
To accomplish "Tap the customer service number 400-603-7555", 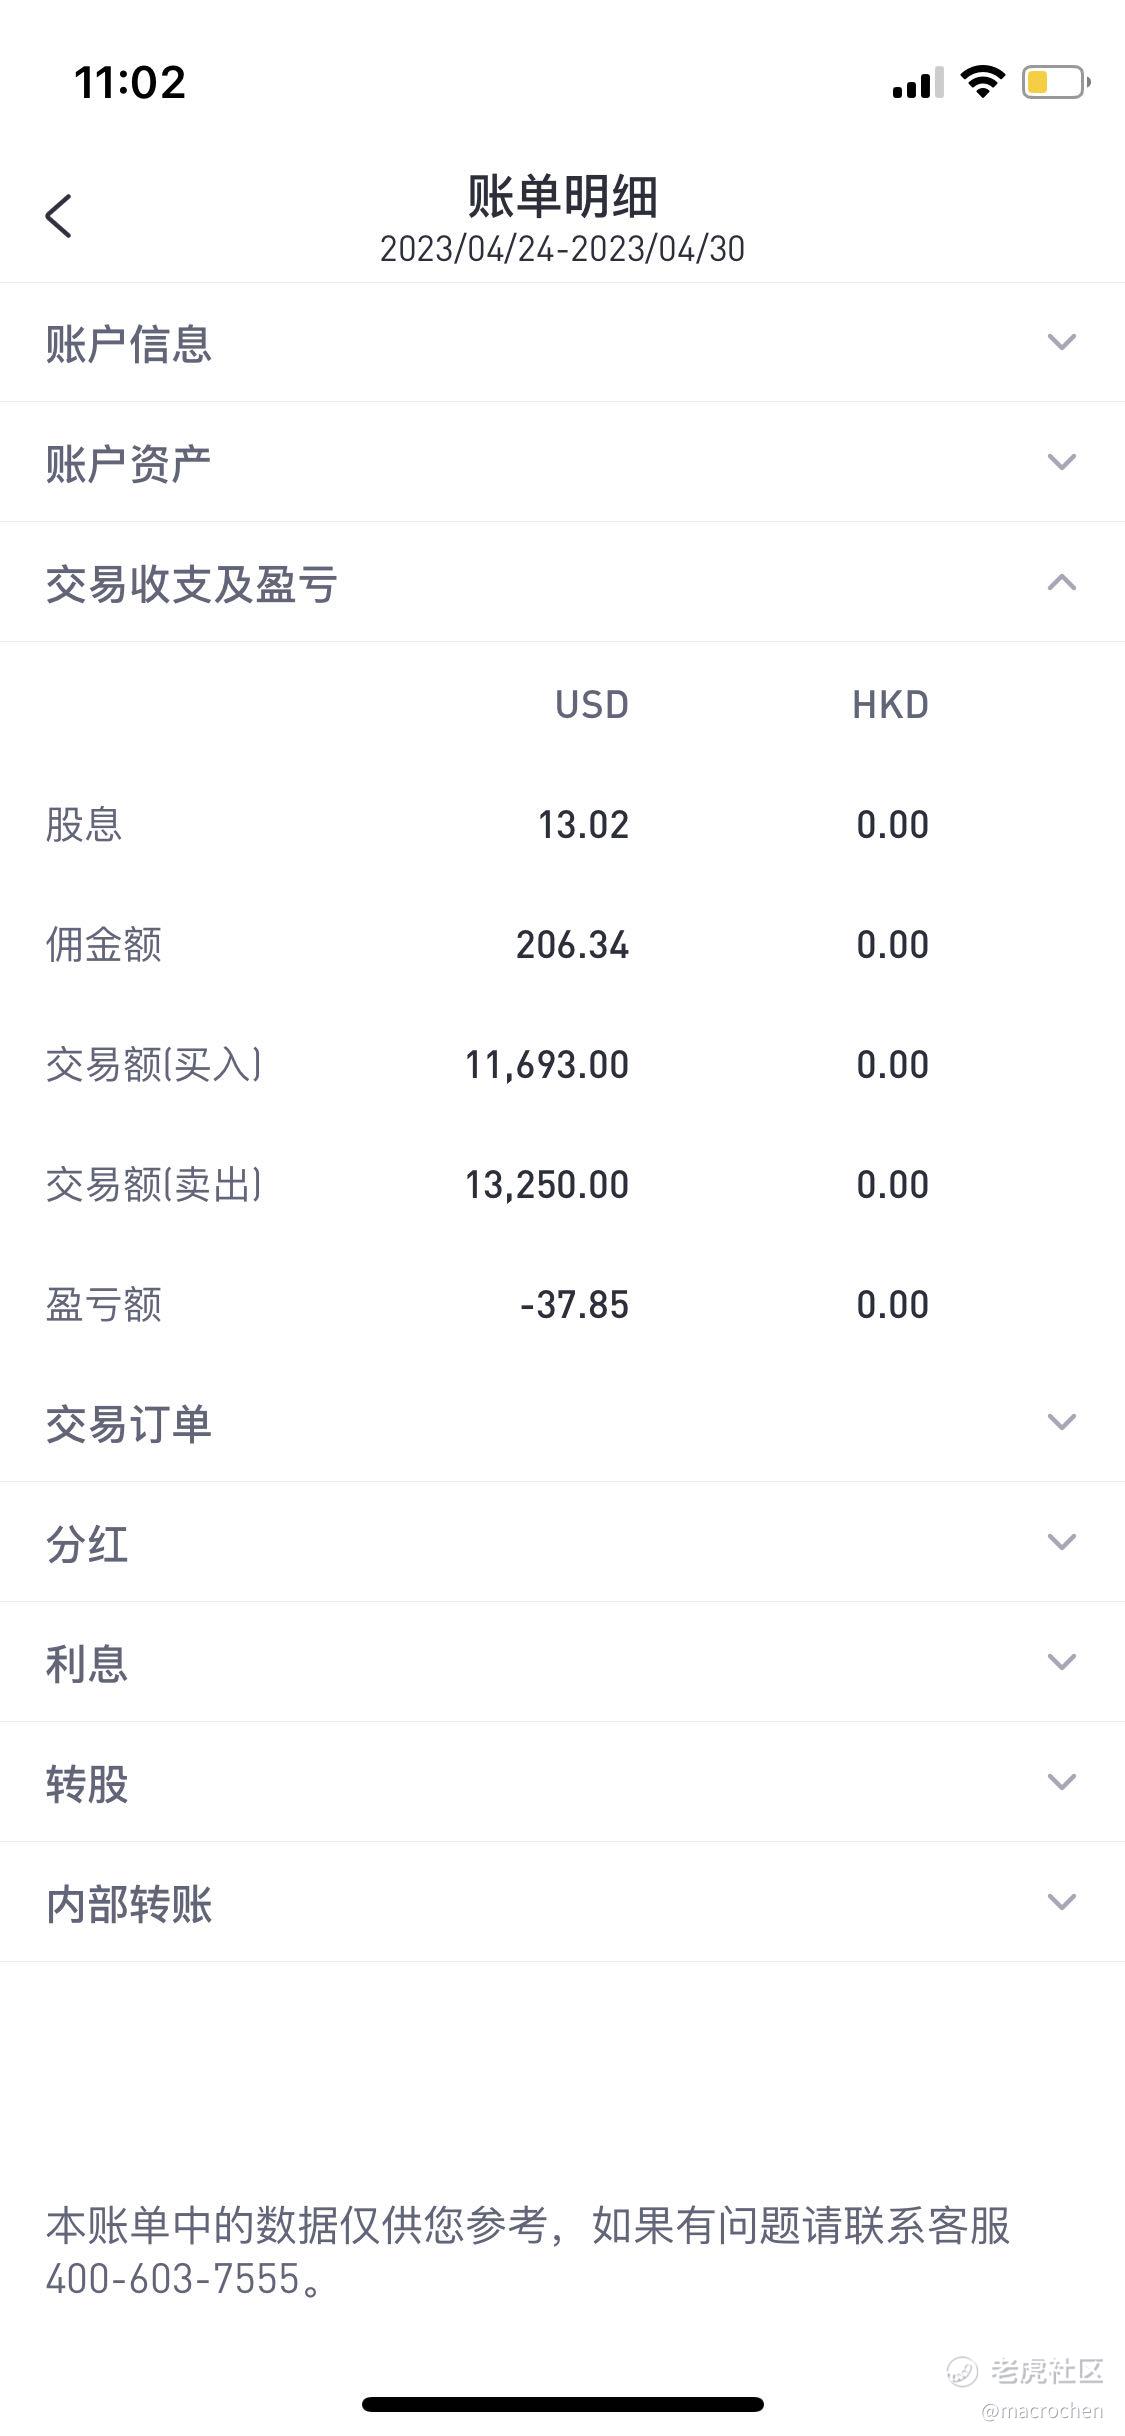I will pos(173,2279).
